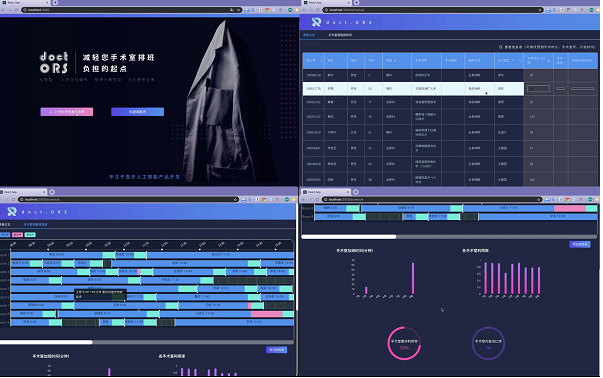Toggle teal legend tag above timeline
Image resolution: width=603 pixels, height=378 pixels.
tap(30, 235)
